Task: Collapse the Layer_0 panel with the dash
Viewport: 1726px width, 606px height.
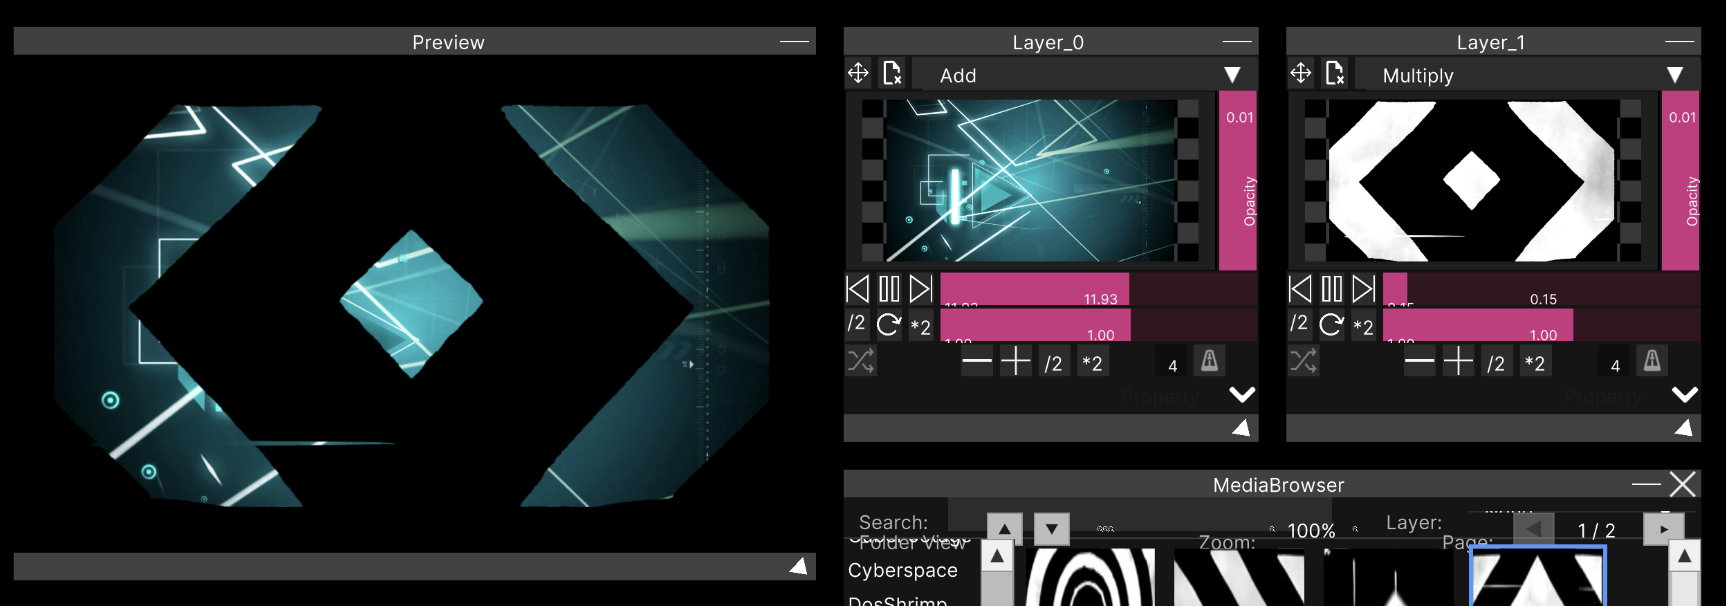Action: tap(1237, 42)
